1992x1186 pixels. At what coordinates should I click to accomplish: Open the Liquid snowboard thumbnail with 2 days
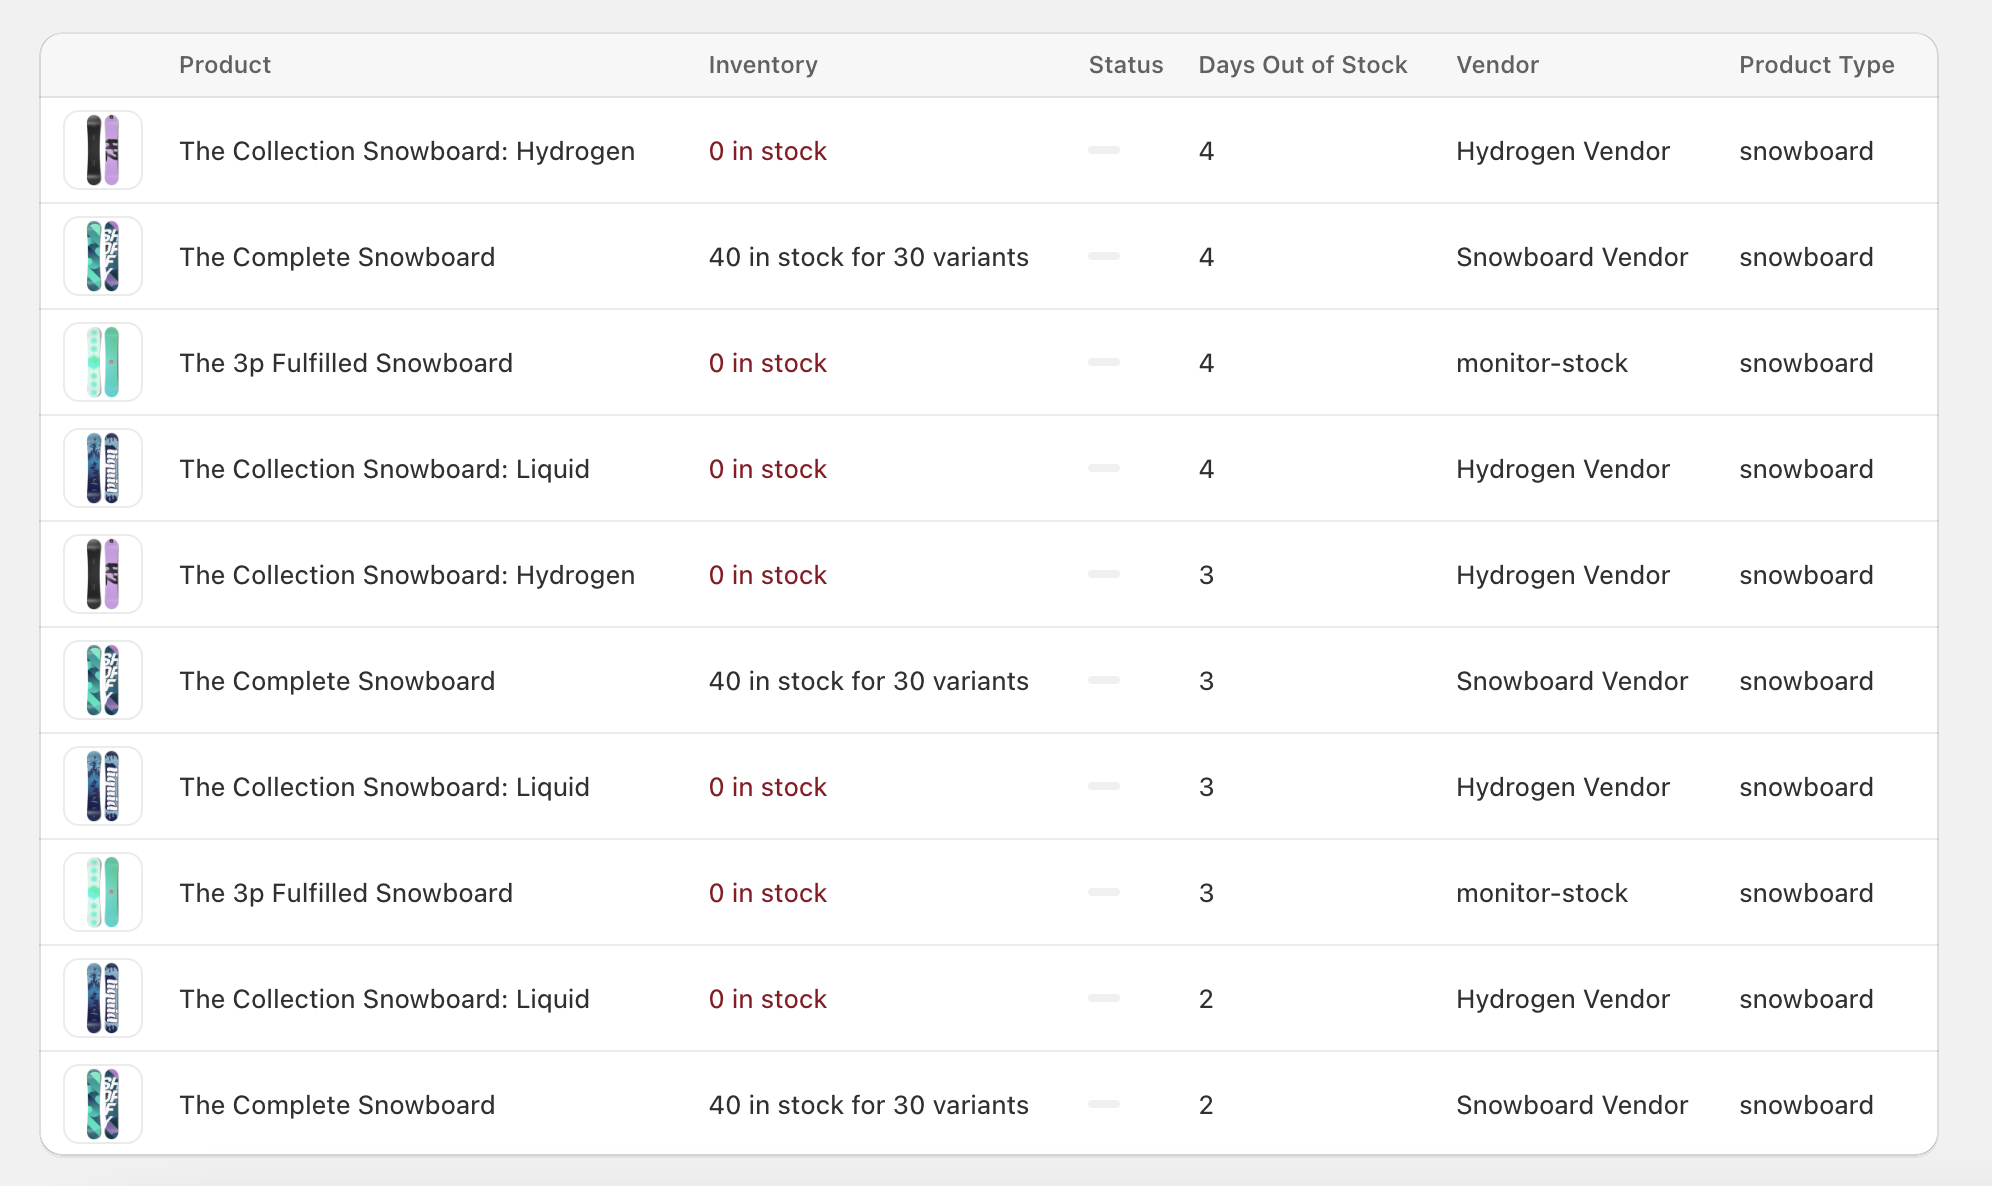[102, 997]
